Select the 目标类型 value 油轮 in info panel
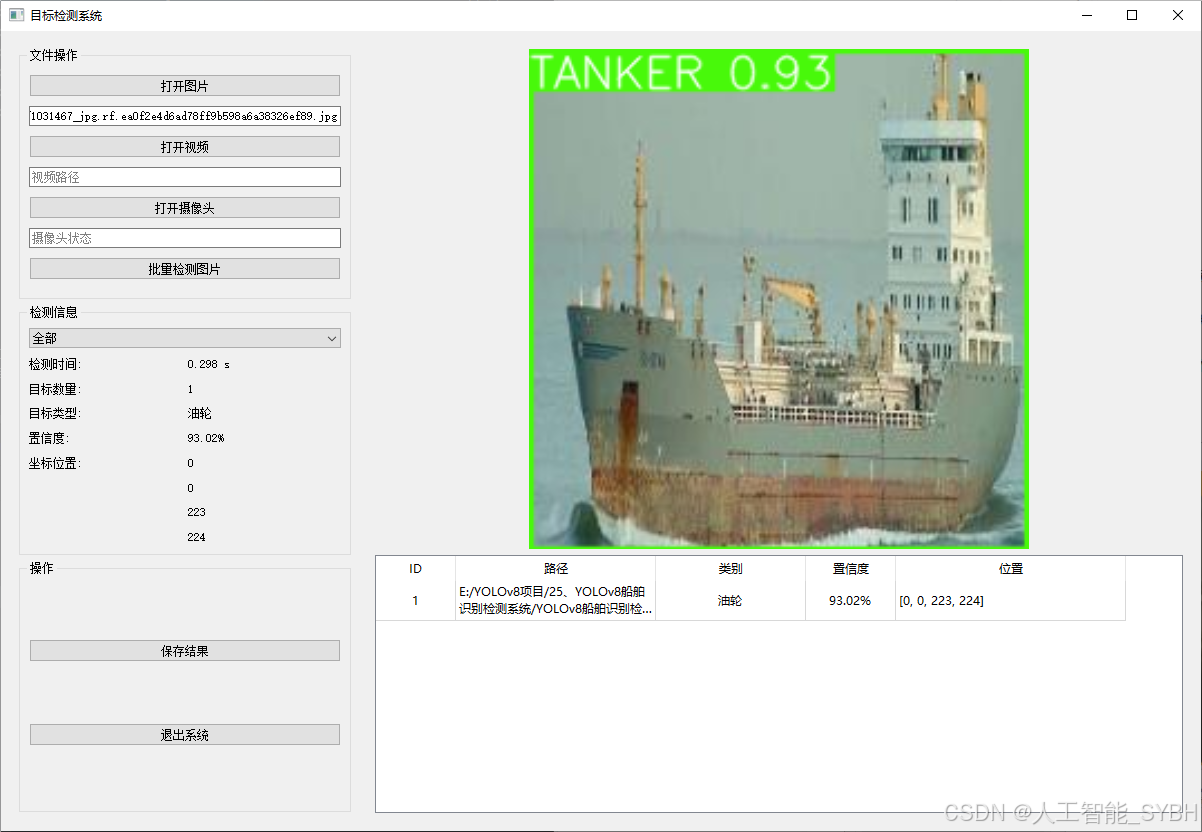The image size is (1202, 832). click(x=200, y=414)
